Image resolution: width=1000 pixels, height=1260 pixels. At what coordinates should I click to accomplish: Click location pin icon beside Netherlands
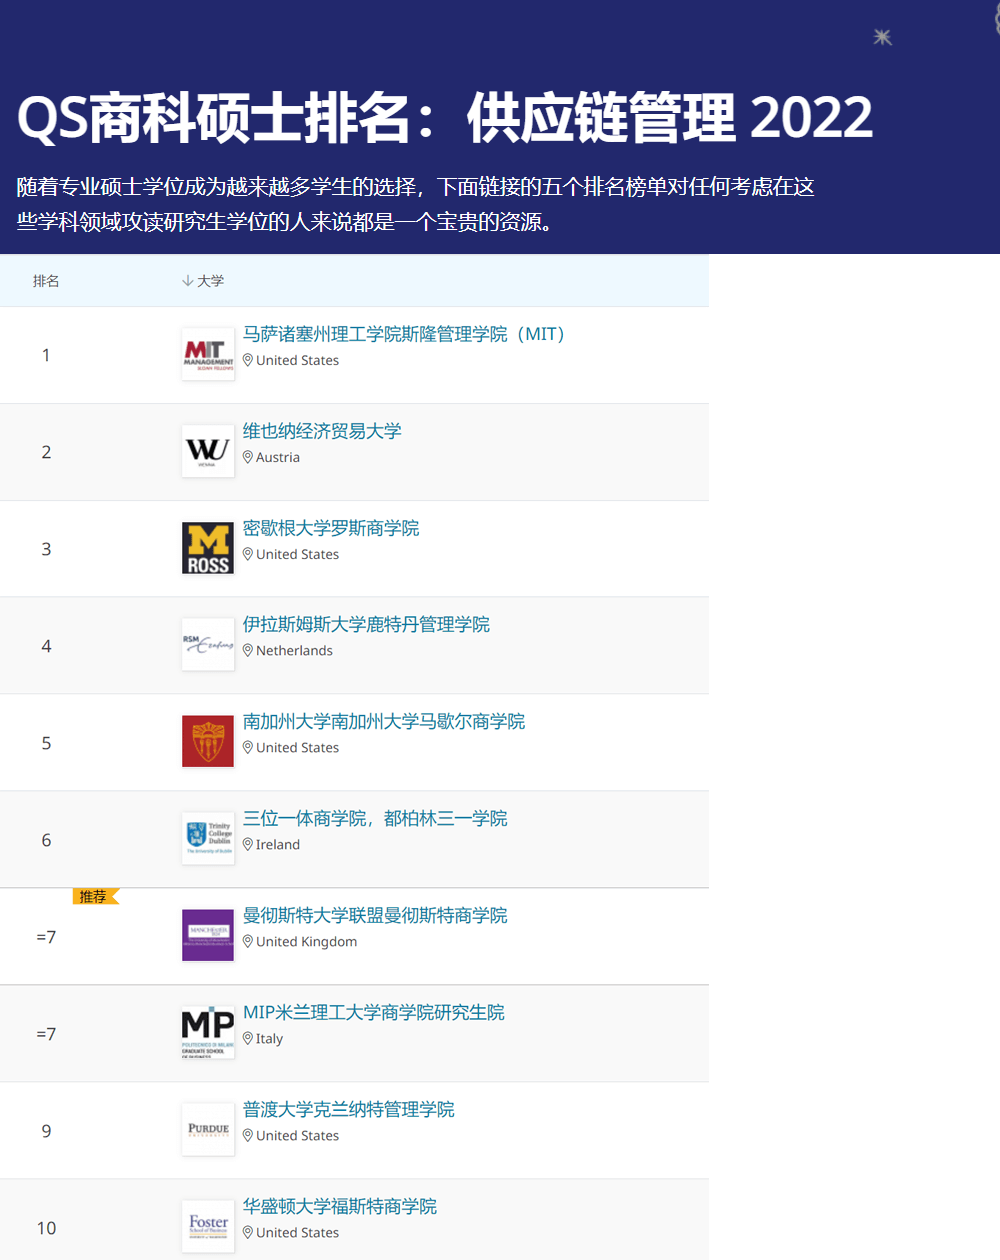[x=248, y=650]
